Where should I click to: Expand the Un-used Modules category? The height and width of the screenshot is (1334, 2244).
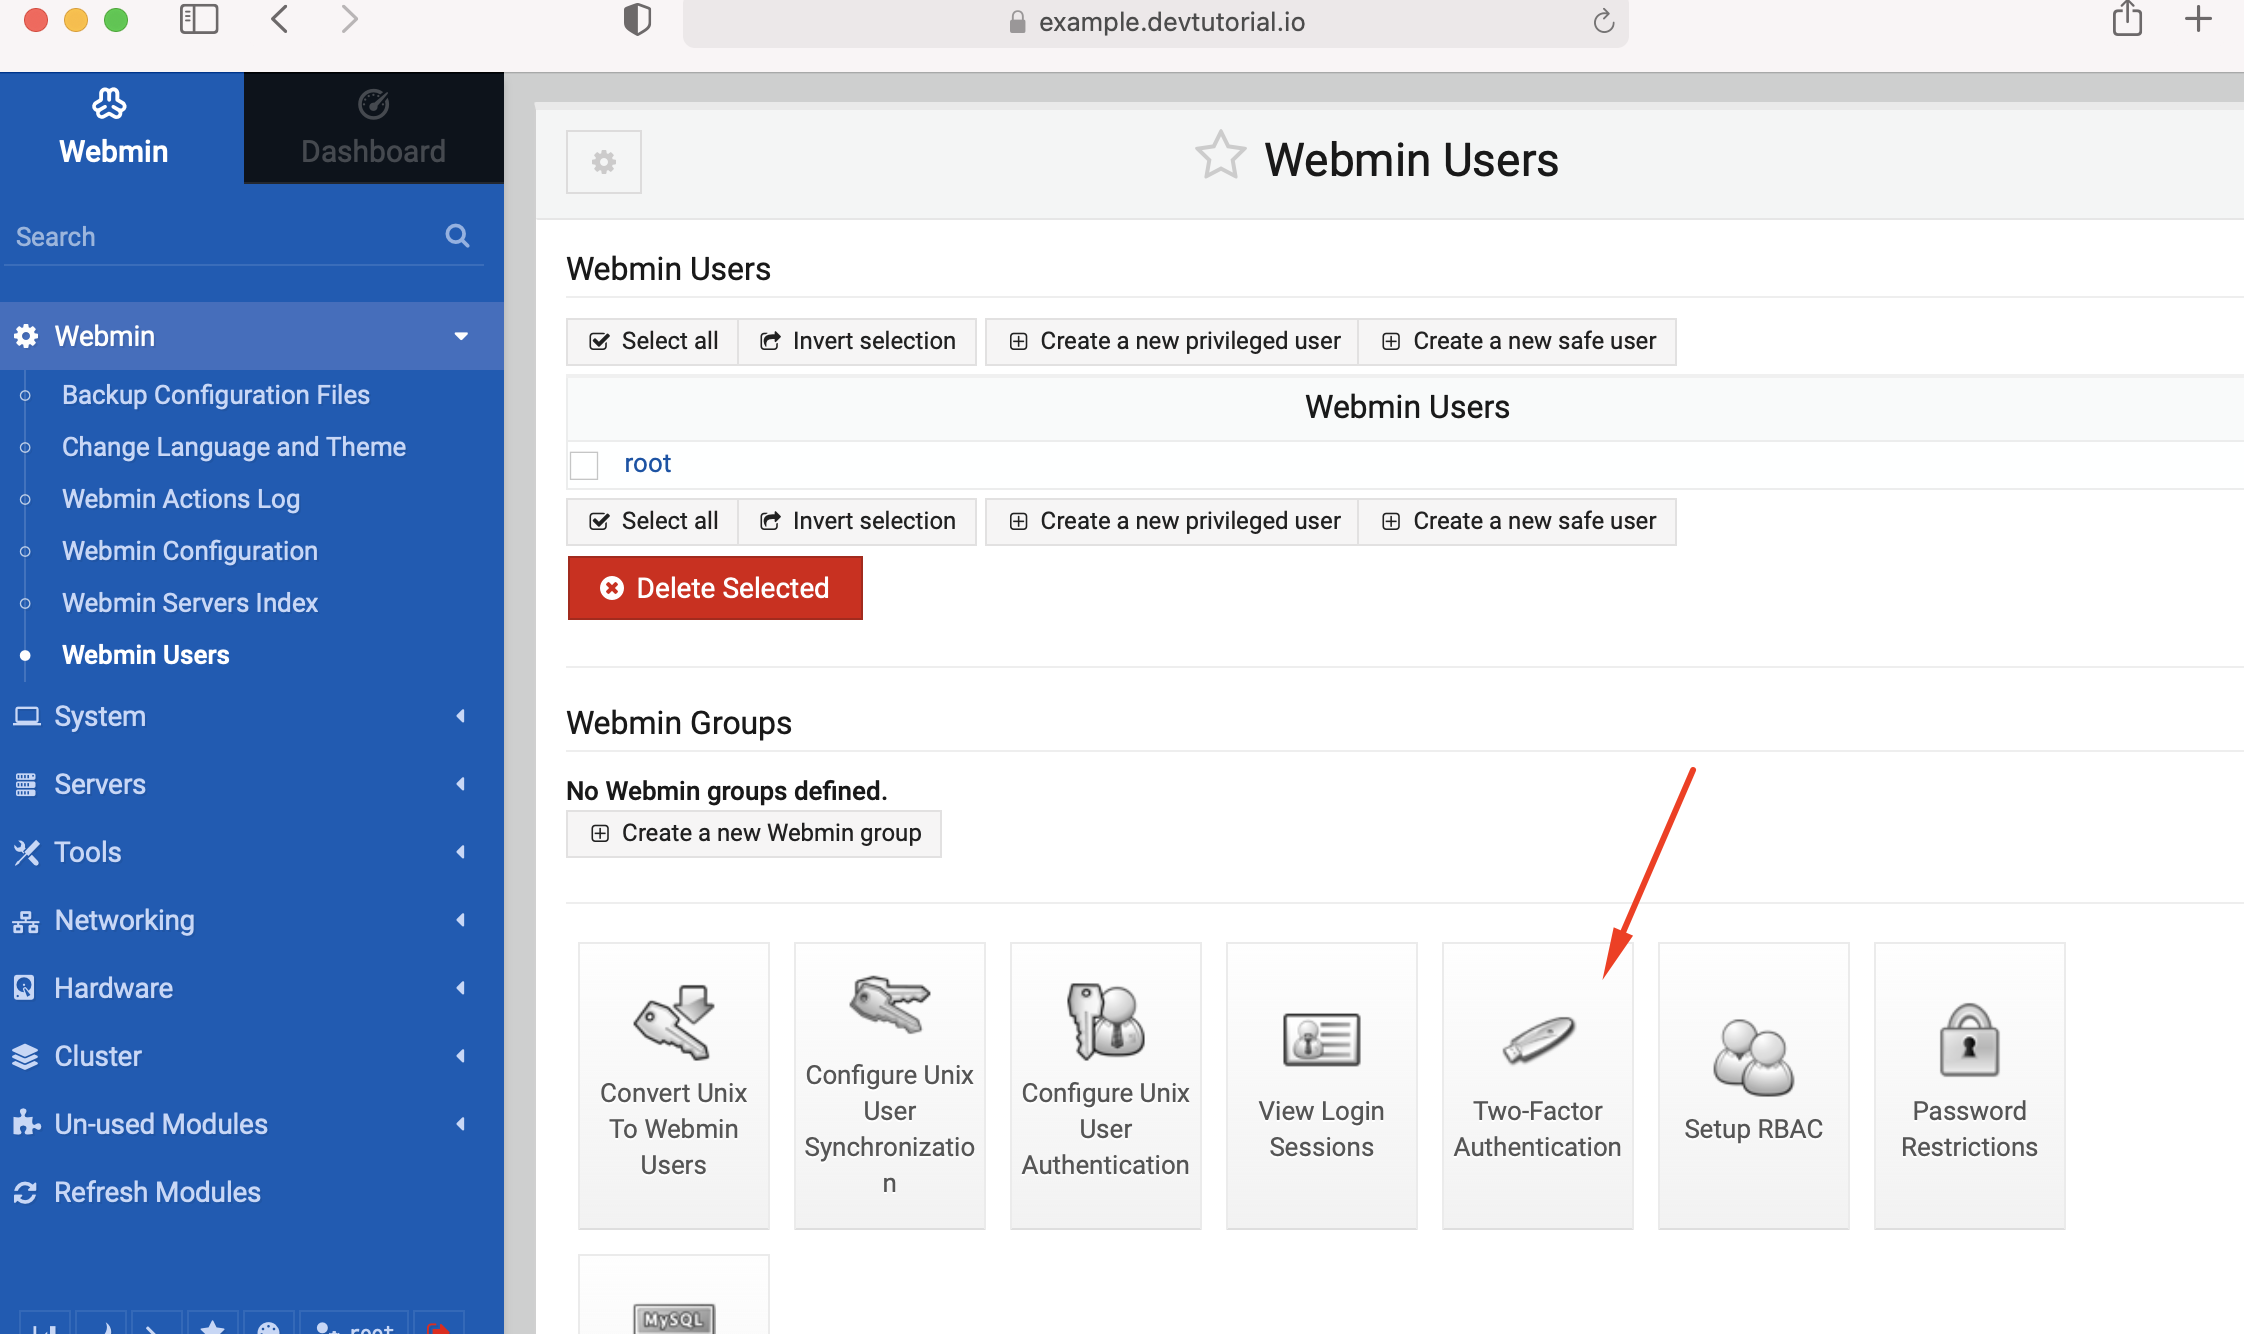252,1124
